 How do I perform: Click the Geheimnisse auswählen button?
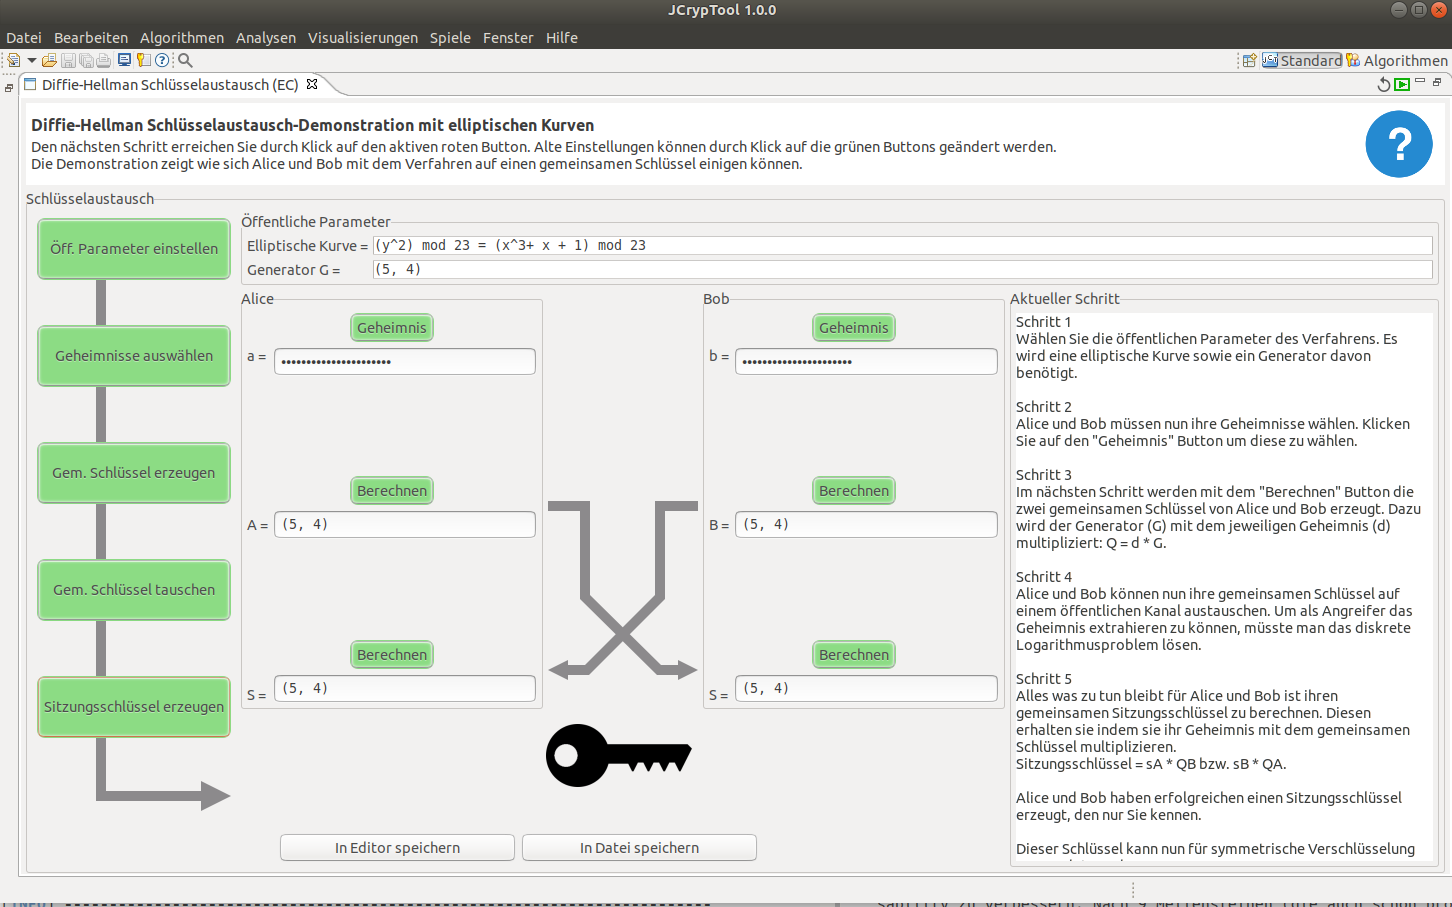click(134, 356)
